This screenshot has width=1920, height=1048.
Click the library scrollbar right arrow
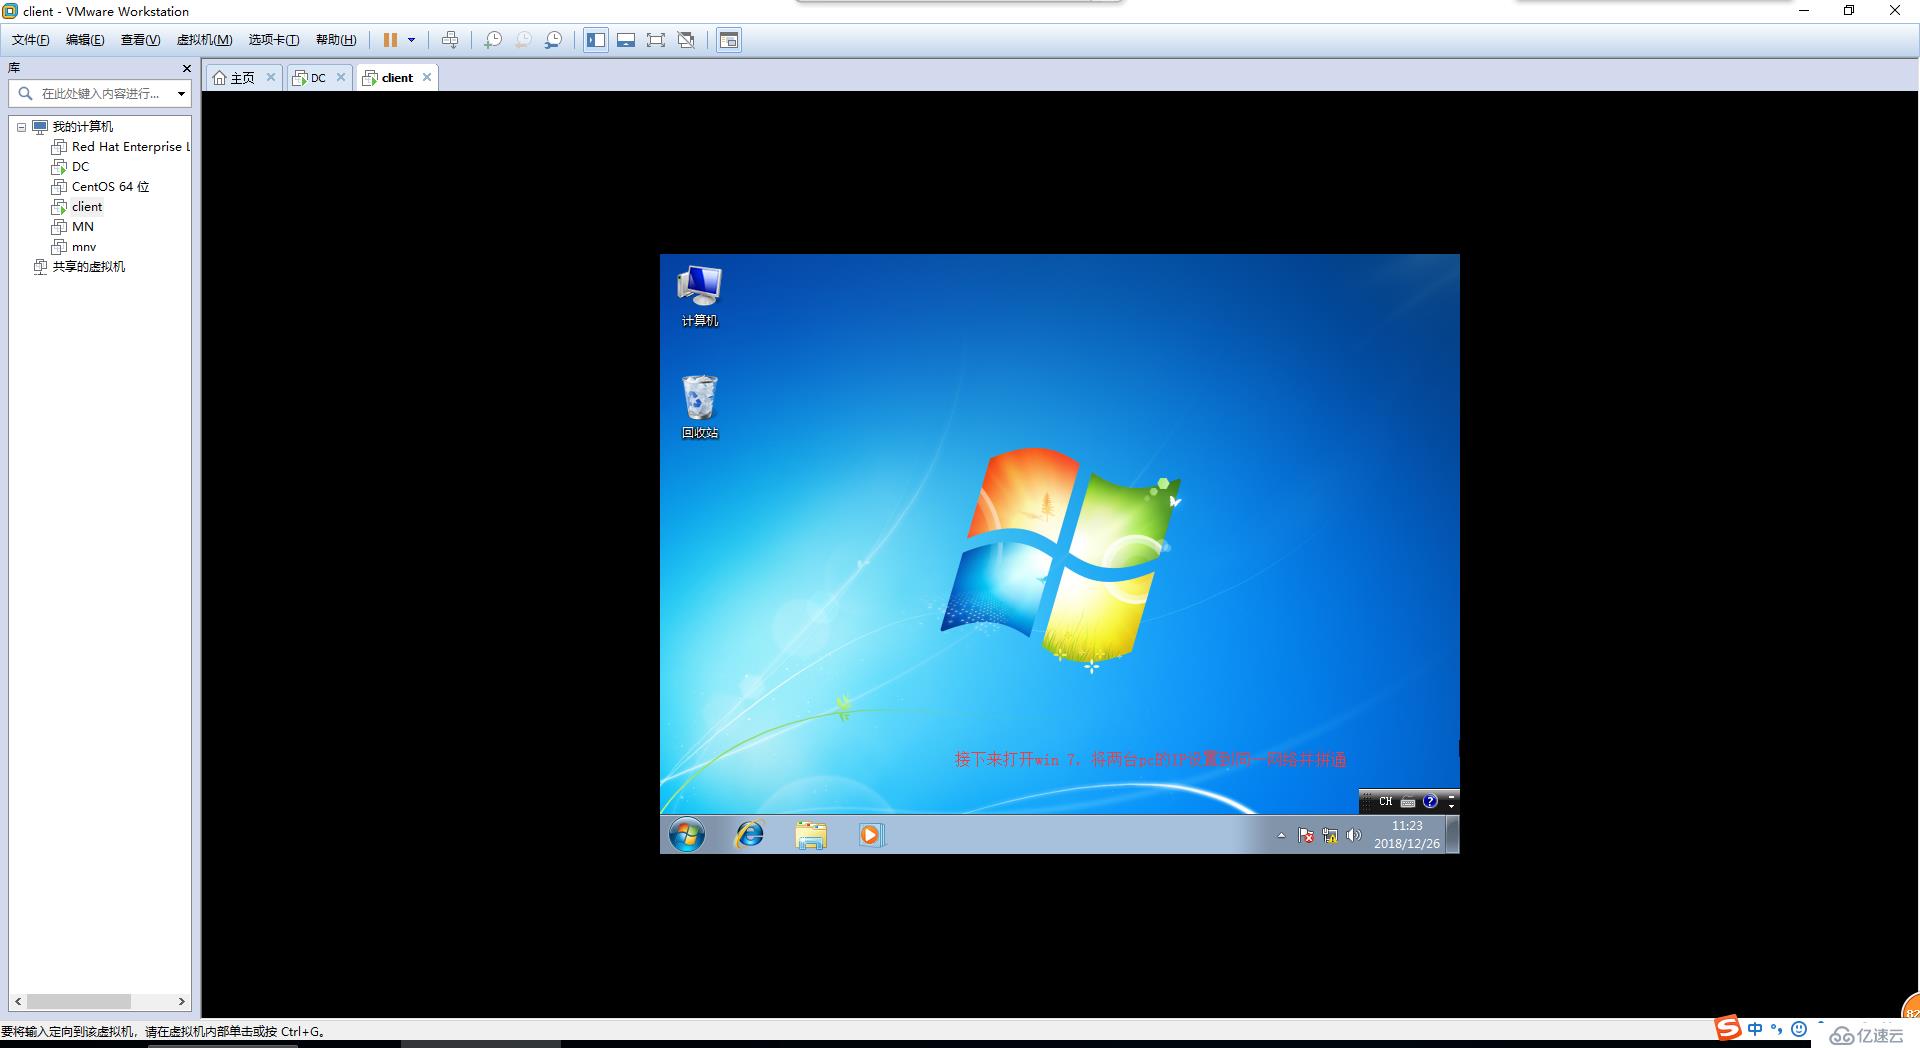[x=181, y=1001]
